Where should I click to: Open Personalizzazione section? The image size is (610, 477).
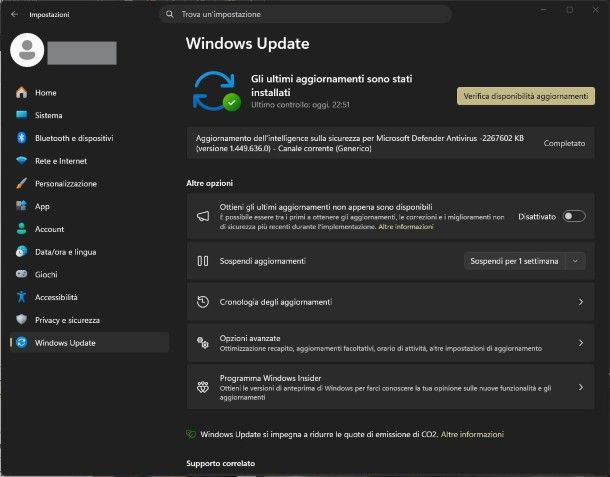click(x=89, y=184)
